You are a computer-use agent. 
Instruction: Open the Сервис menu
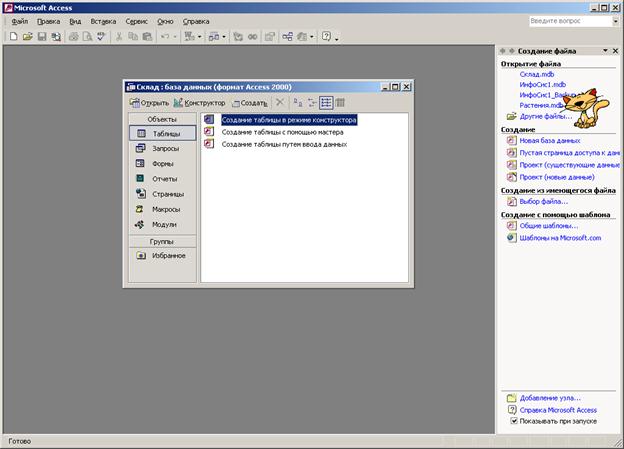(136, 21)
